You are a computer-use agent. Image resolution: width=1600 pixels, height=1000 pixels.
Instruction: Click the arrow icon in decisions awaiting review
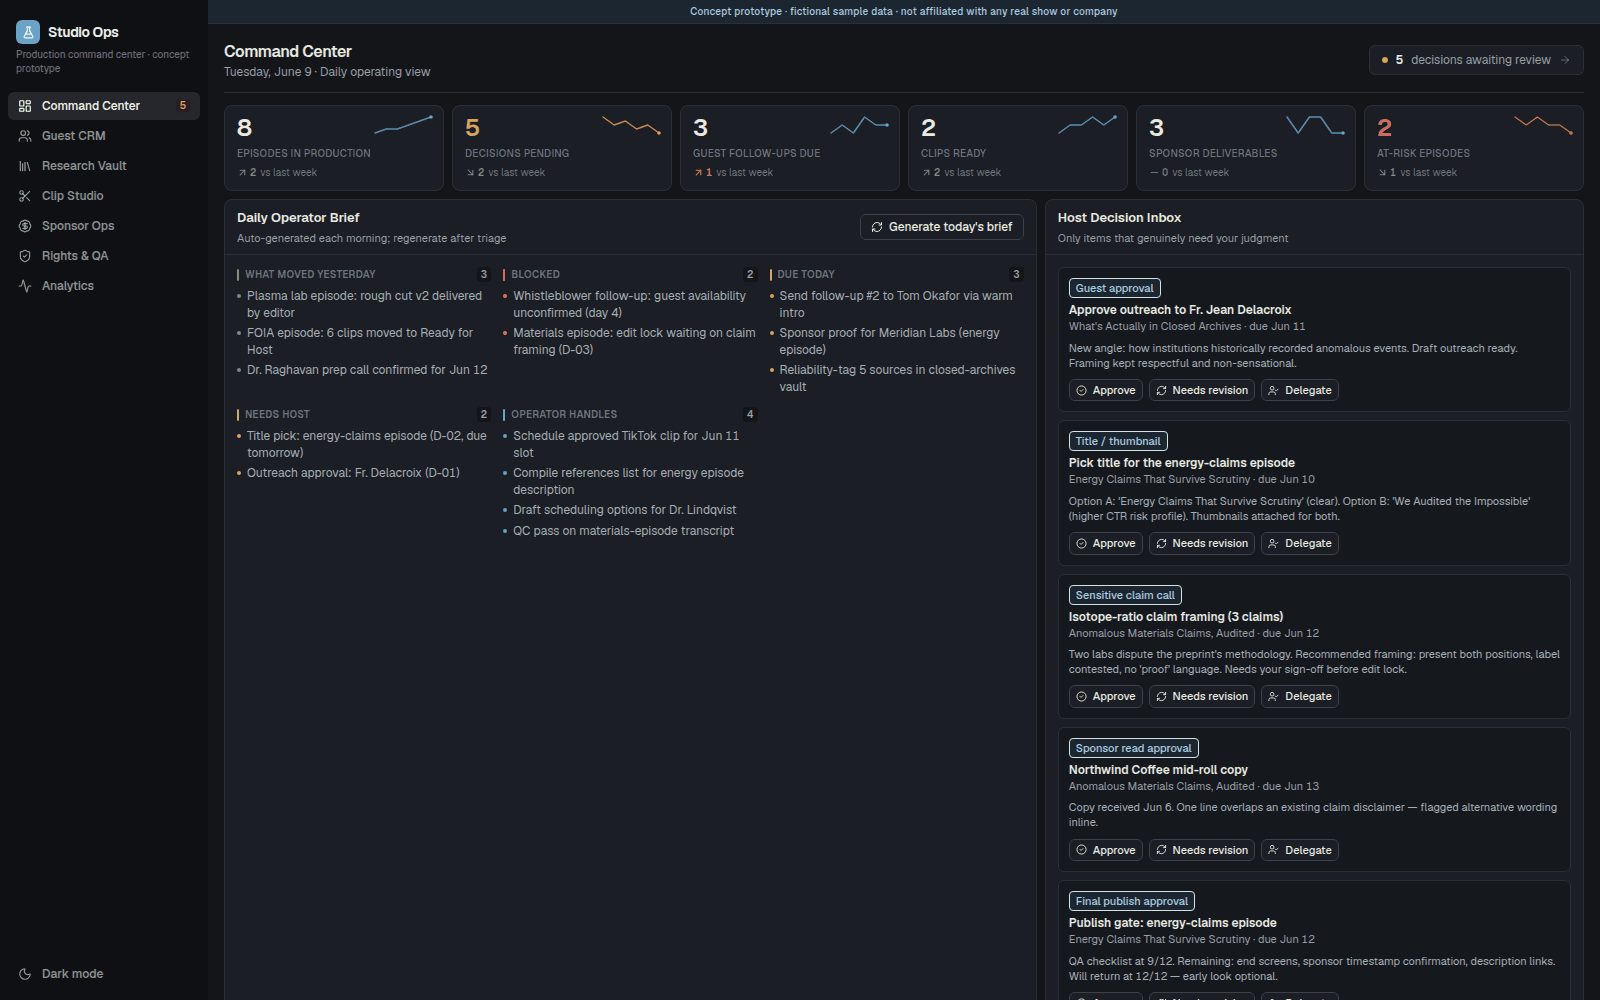(1565, 60)
